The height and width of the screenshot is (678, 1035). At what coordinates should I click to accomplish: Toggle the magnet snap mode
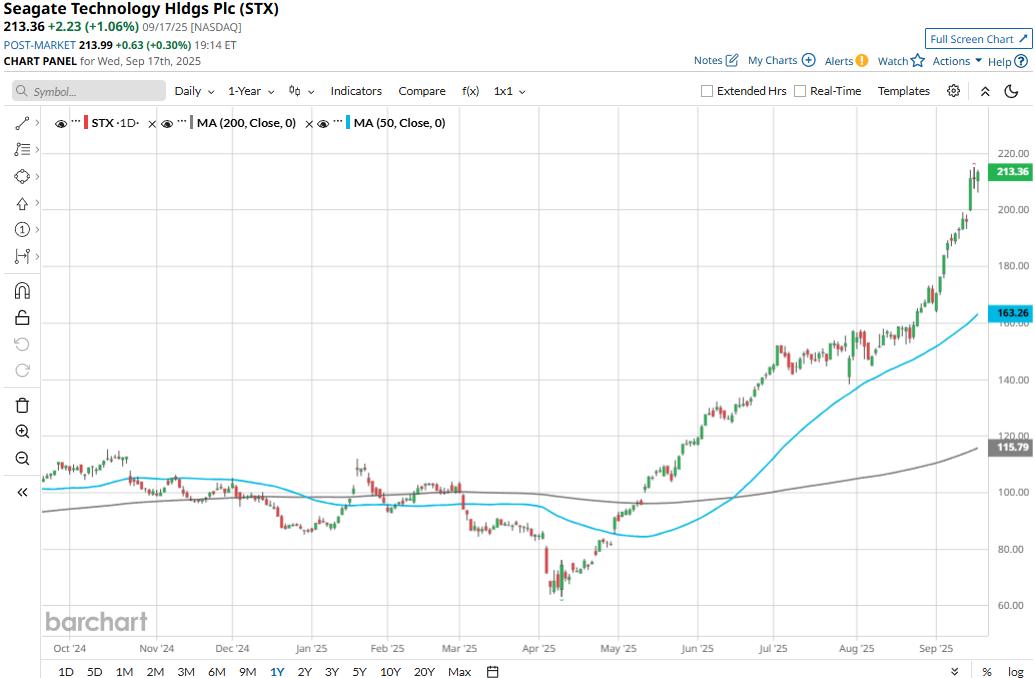coord(22,291)
